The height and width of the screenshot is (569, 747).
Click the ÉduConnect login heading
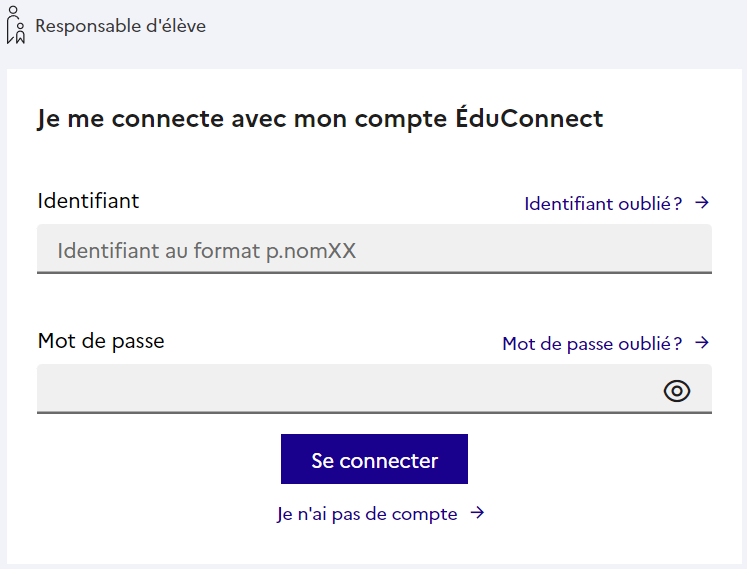(x=321, y=119)
